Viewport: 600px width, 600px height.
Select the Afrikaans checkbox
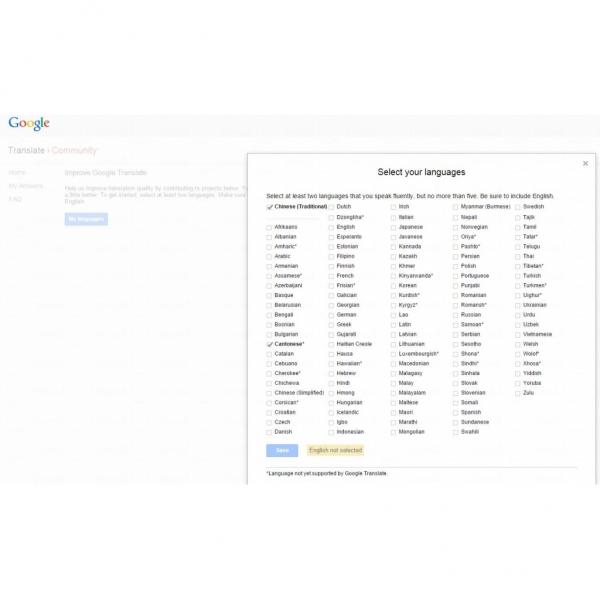269,227
